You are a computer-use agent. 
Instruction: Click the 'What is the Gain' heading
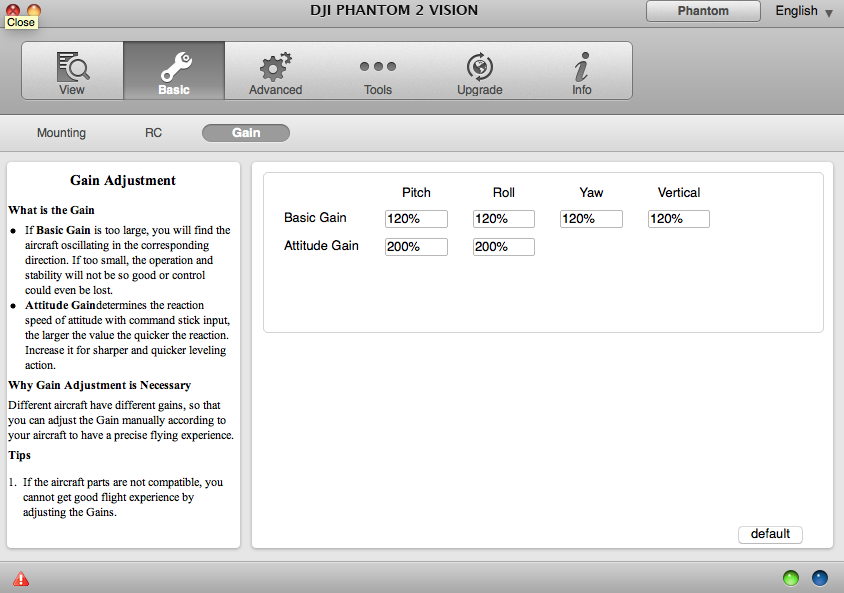[x=52, y=210]
